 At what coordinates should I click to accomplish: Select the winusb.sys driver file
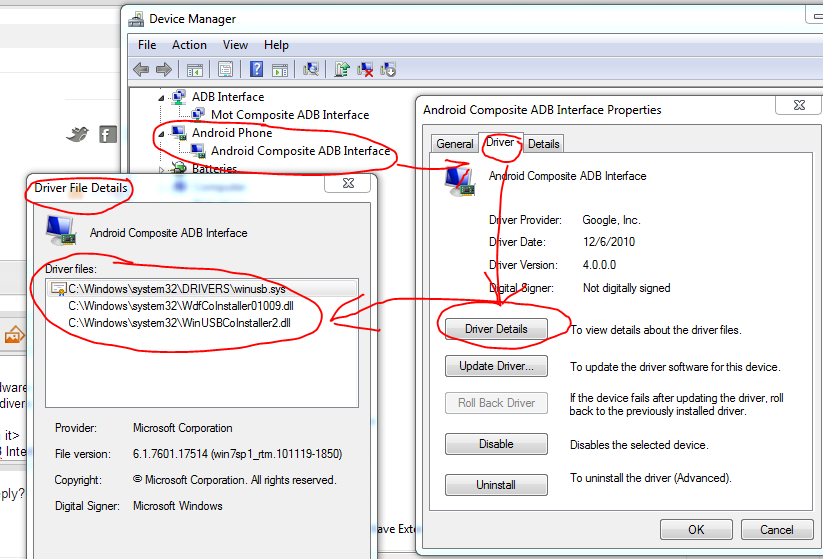point(202,289)
